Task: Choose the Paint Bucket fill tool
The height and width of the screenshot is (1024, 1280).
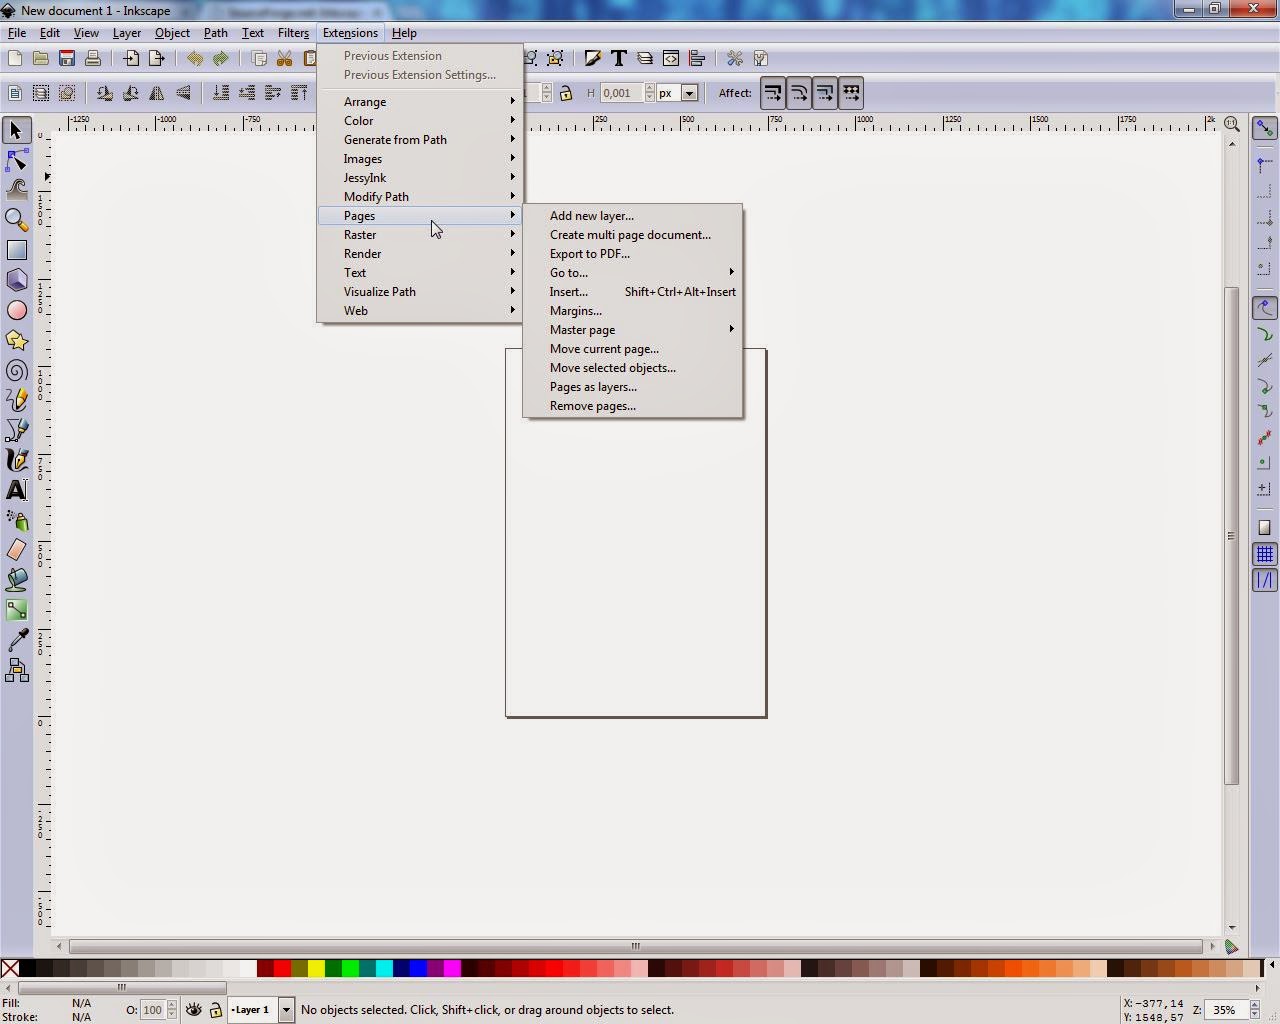Action: pyautogui.click(x=17, y=580)
